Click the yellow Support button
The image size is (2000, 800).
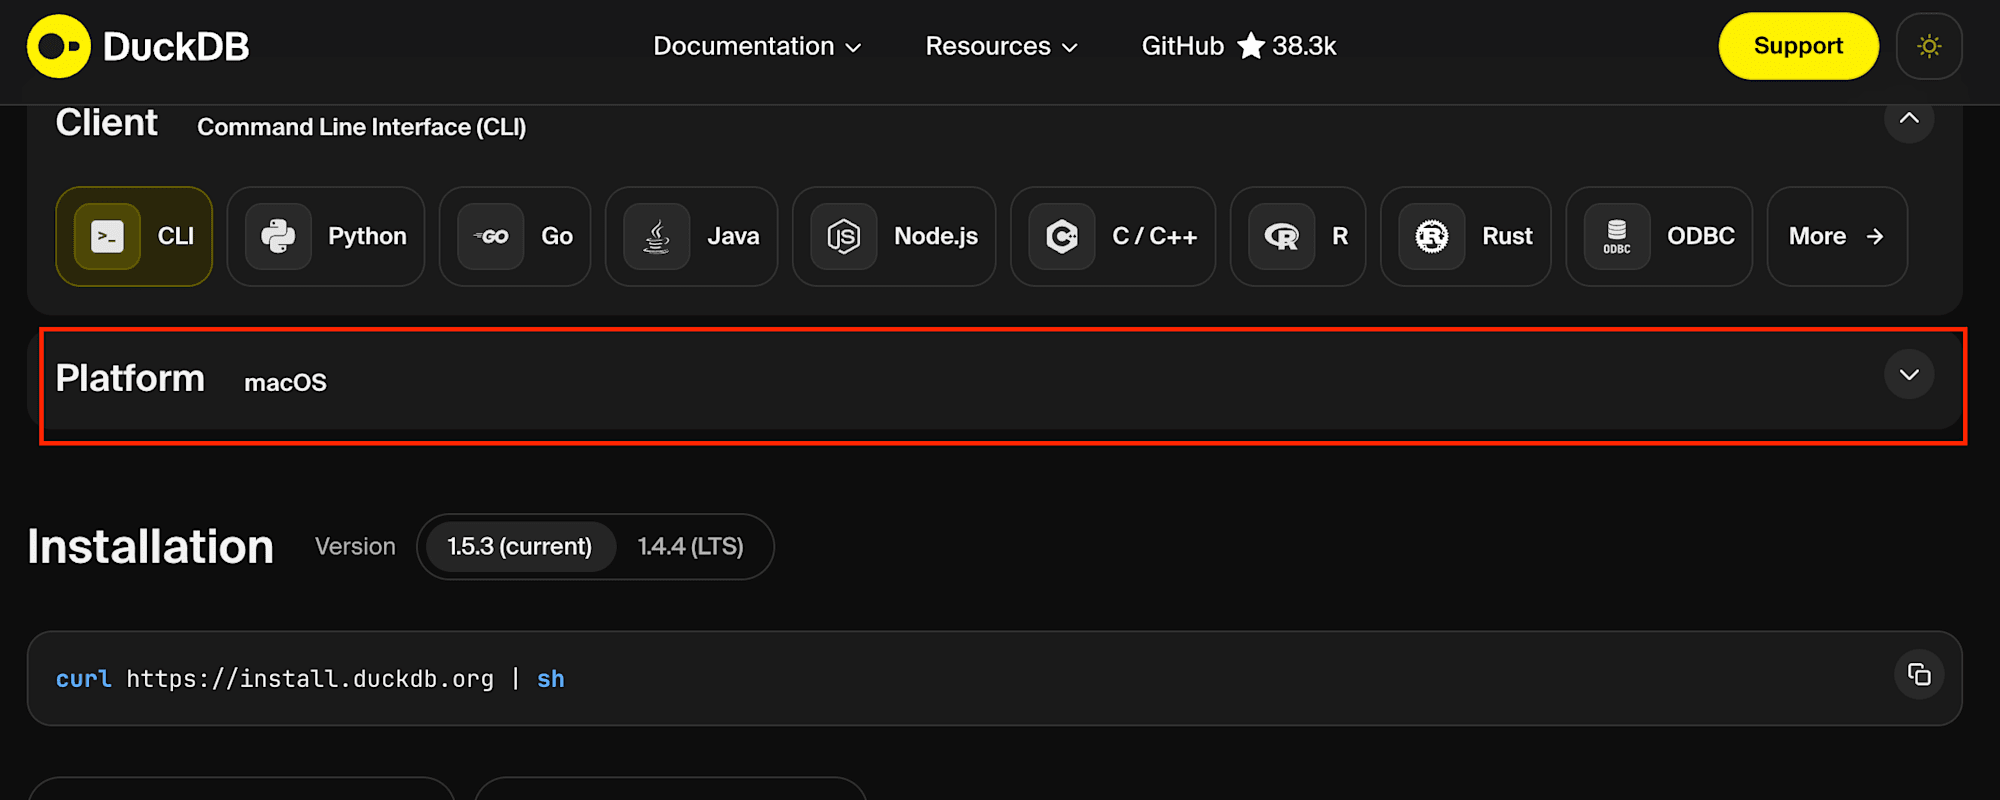click(1798, 46)
